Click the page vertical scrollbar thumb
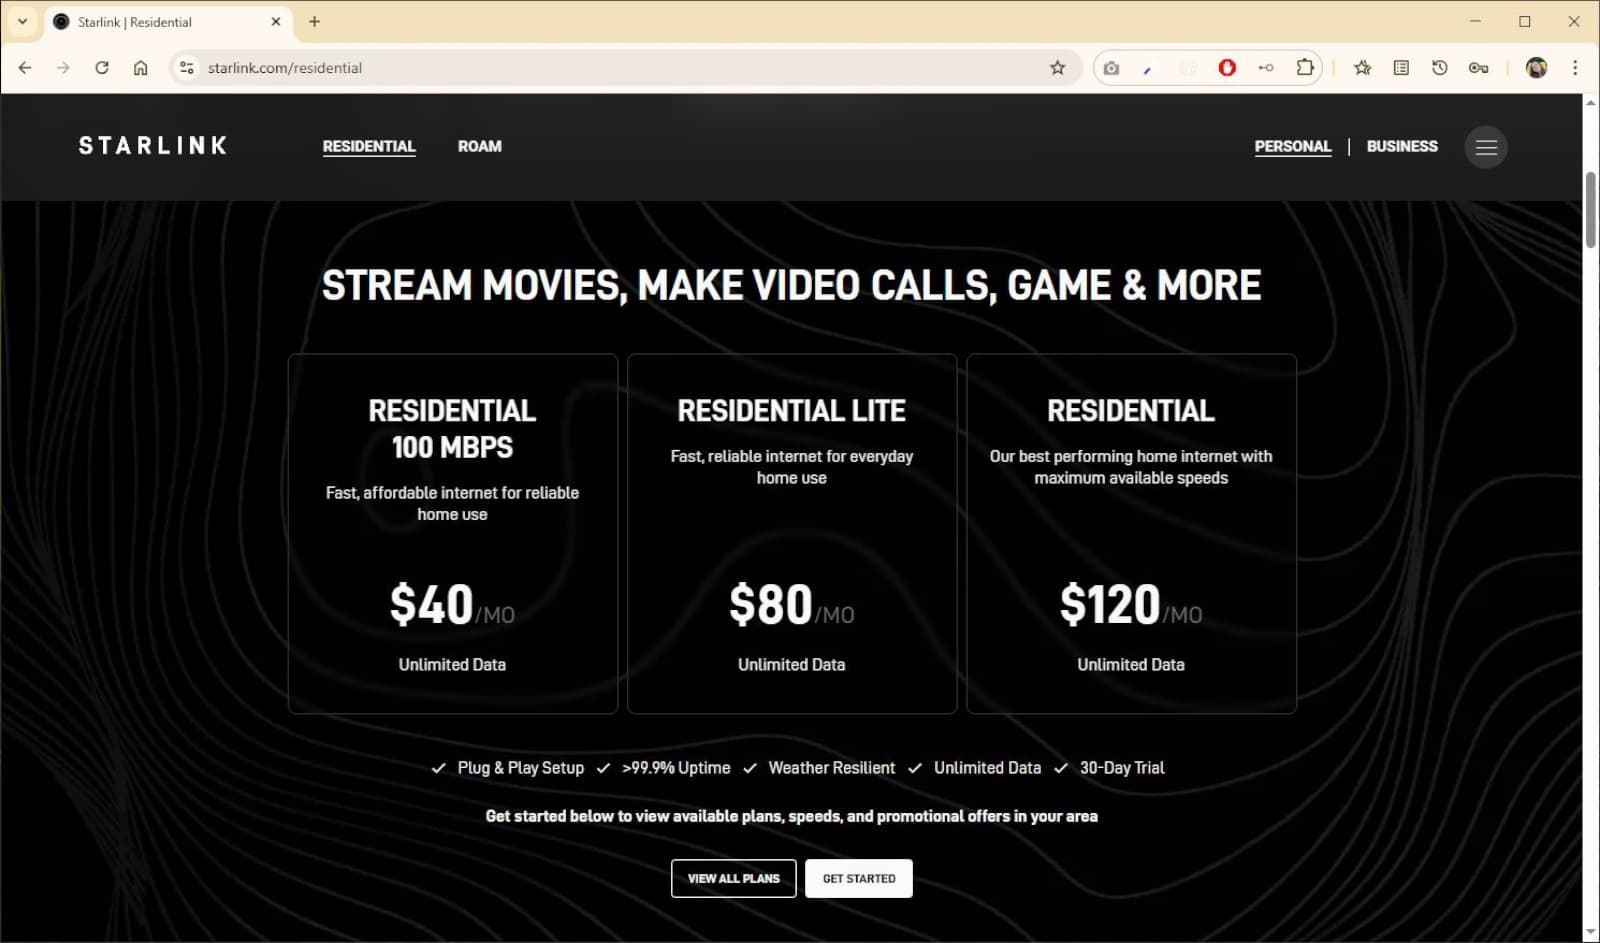The image size is (1600, 943). [x=1590, y=210]
